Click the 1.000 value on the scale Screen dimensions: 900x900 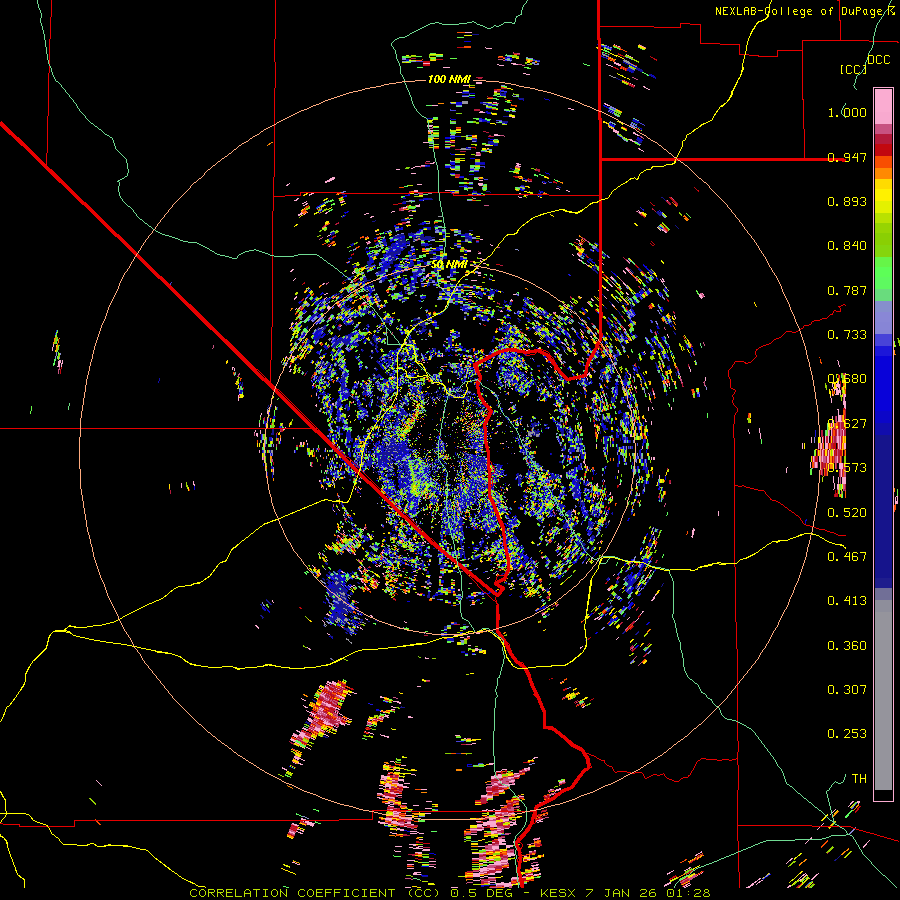[x=847, y=112]
